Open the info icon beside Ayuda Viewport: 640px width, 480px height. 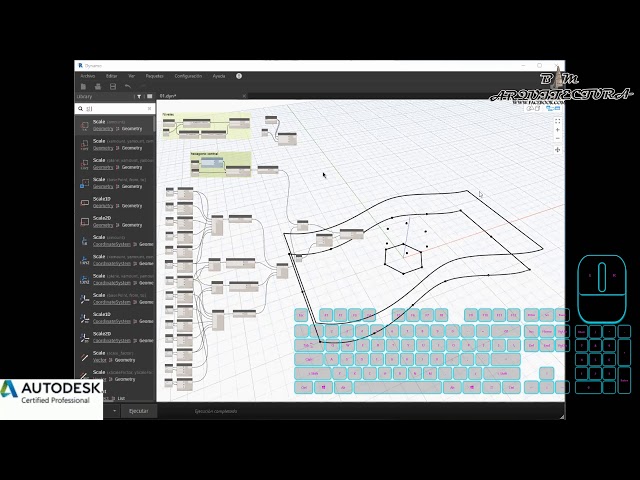[239, 76]
